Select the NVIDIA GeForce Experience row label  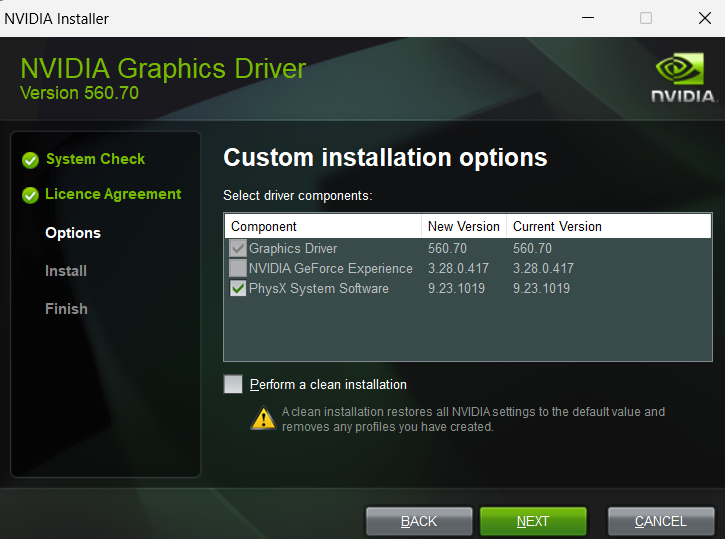click(x=331, y=269)
